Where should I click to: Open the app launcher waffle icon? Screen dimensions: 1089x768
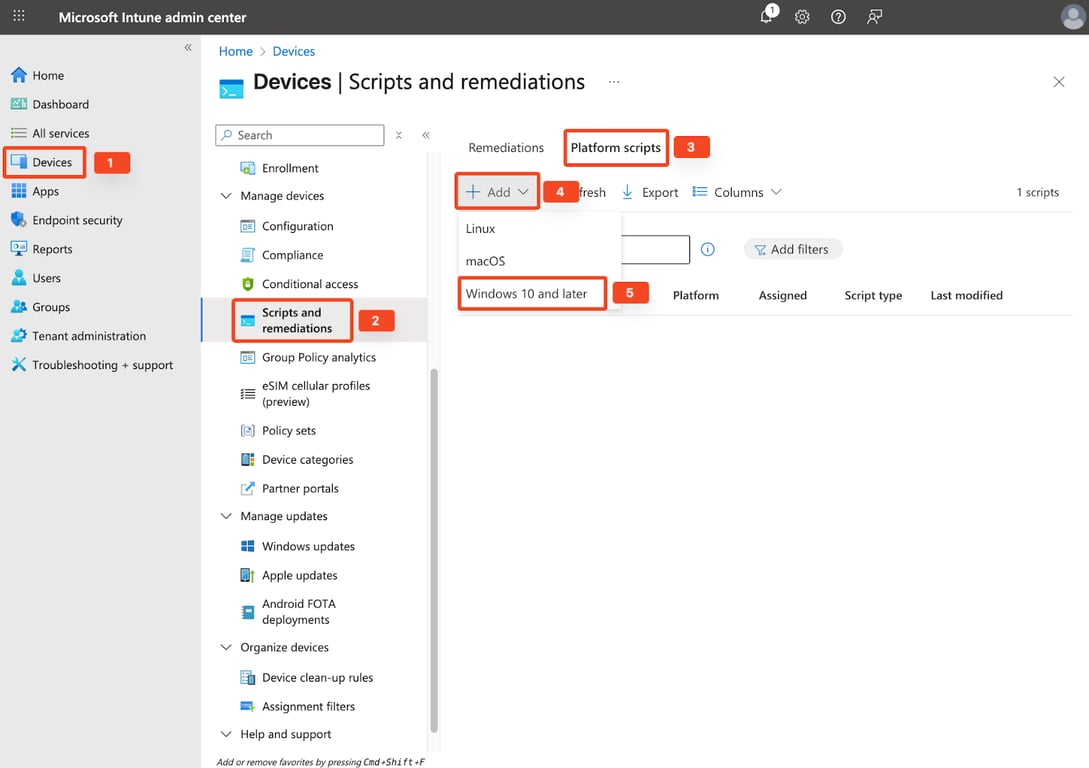[x=19, y=17]
